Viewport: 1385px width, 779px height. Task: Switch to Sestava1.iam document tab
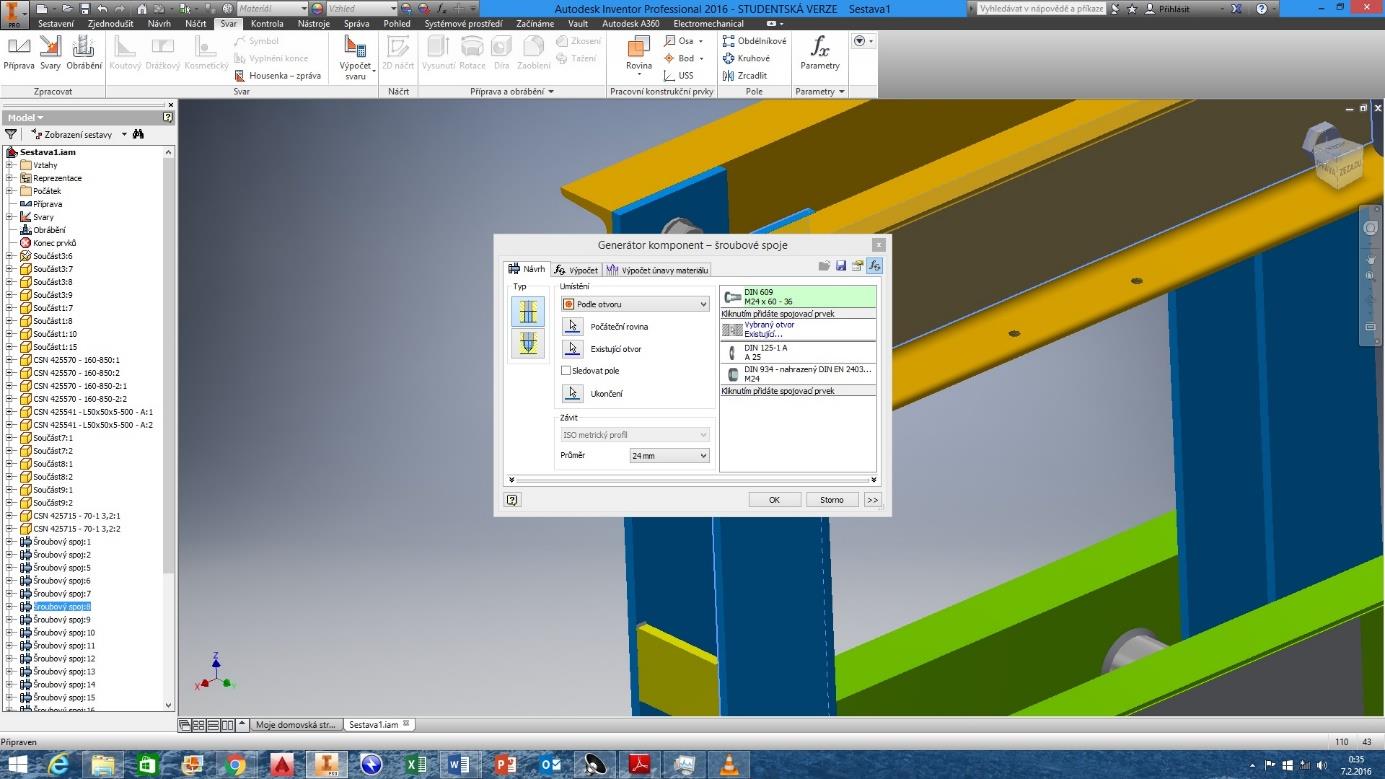click(379, 724)
